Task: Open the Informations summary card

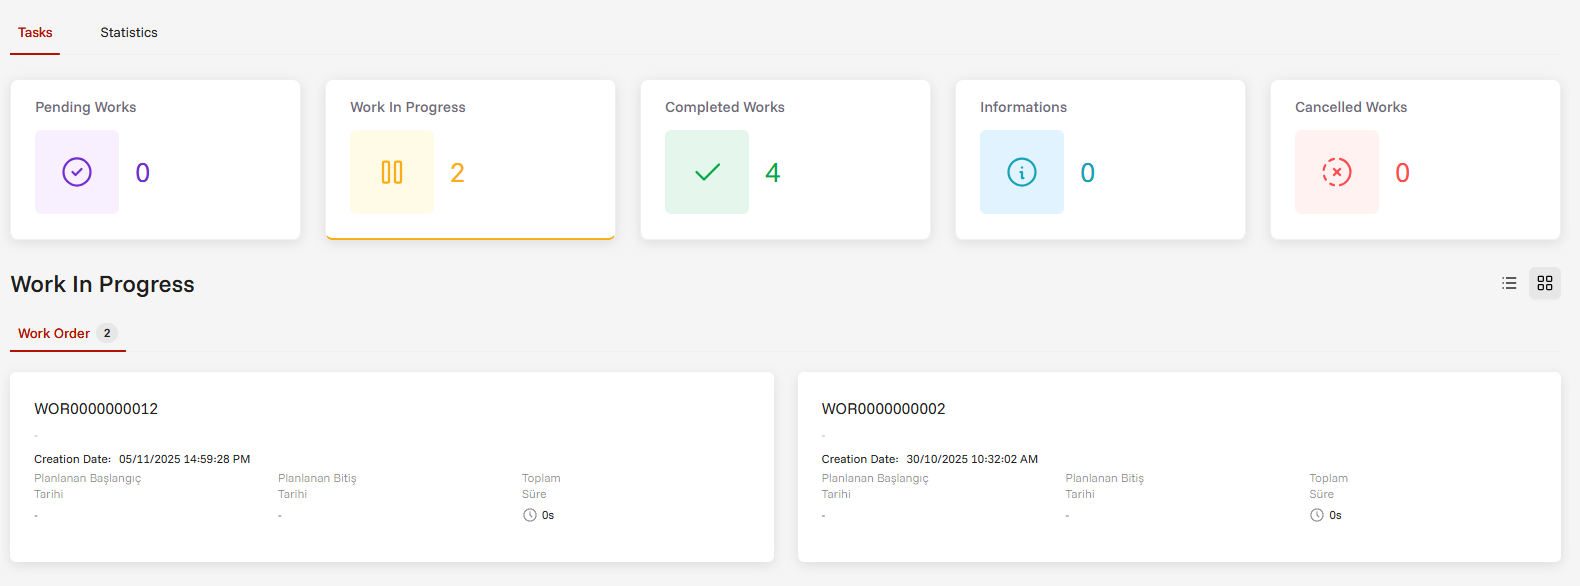Action: tap(1100, 159)
